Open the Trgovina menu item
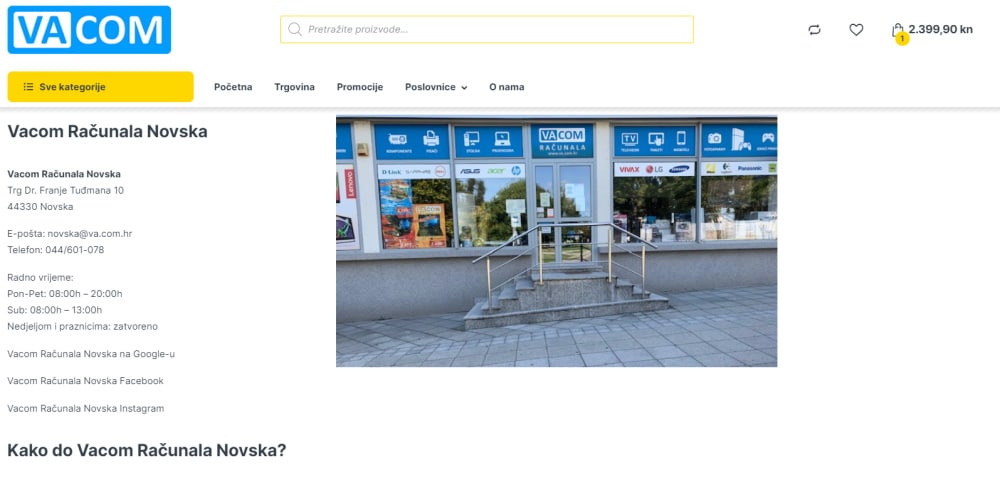Screen dimensions: 1000x480 295,87
